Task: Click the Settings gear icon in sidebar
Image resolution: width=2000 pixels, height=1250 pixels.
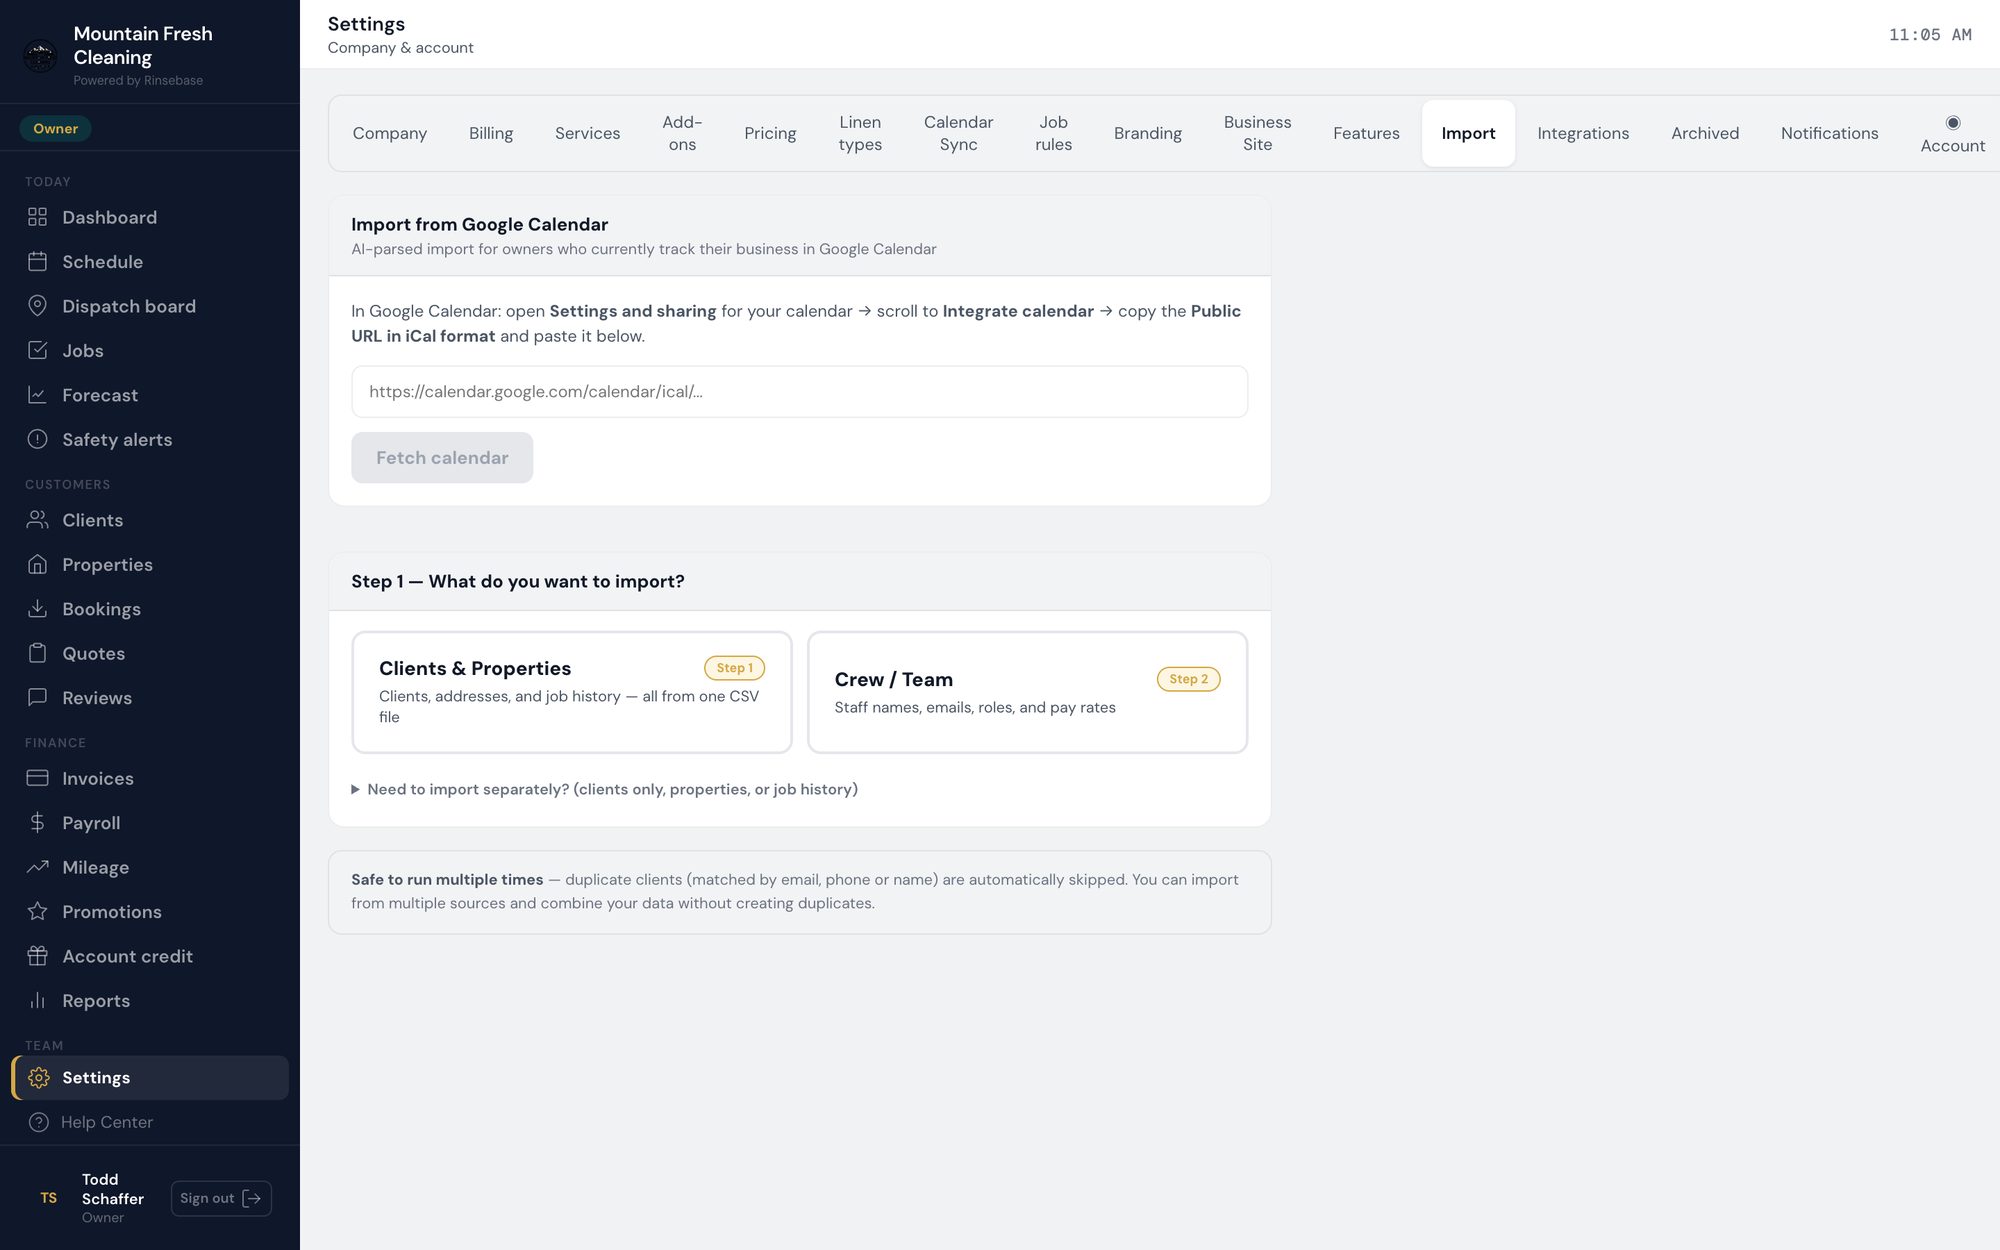Action: 39,1078
